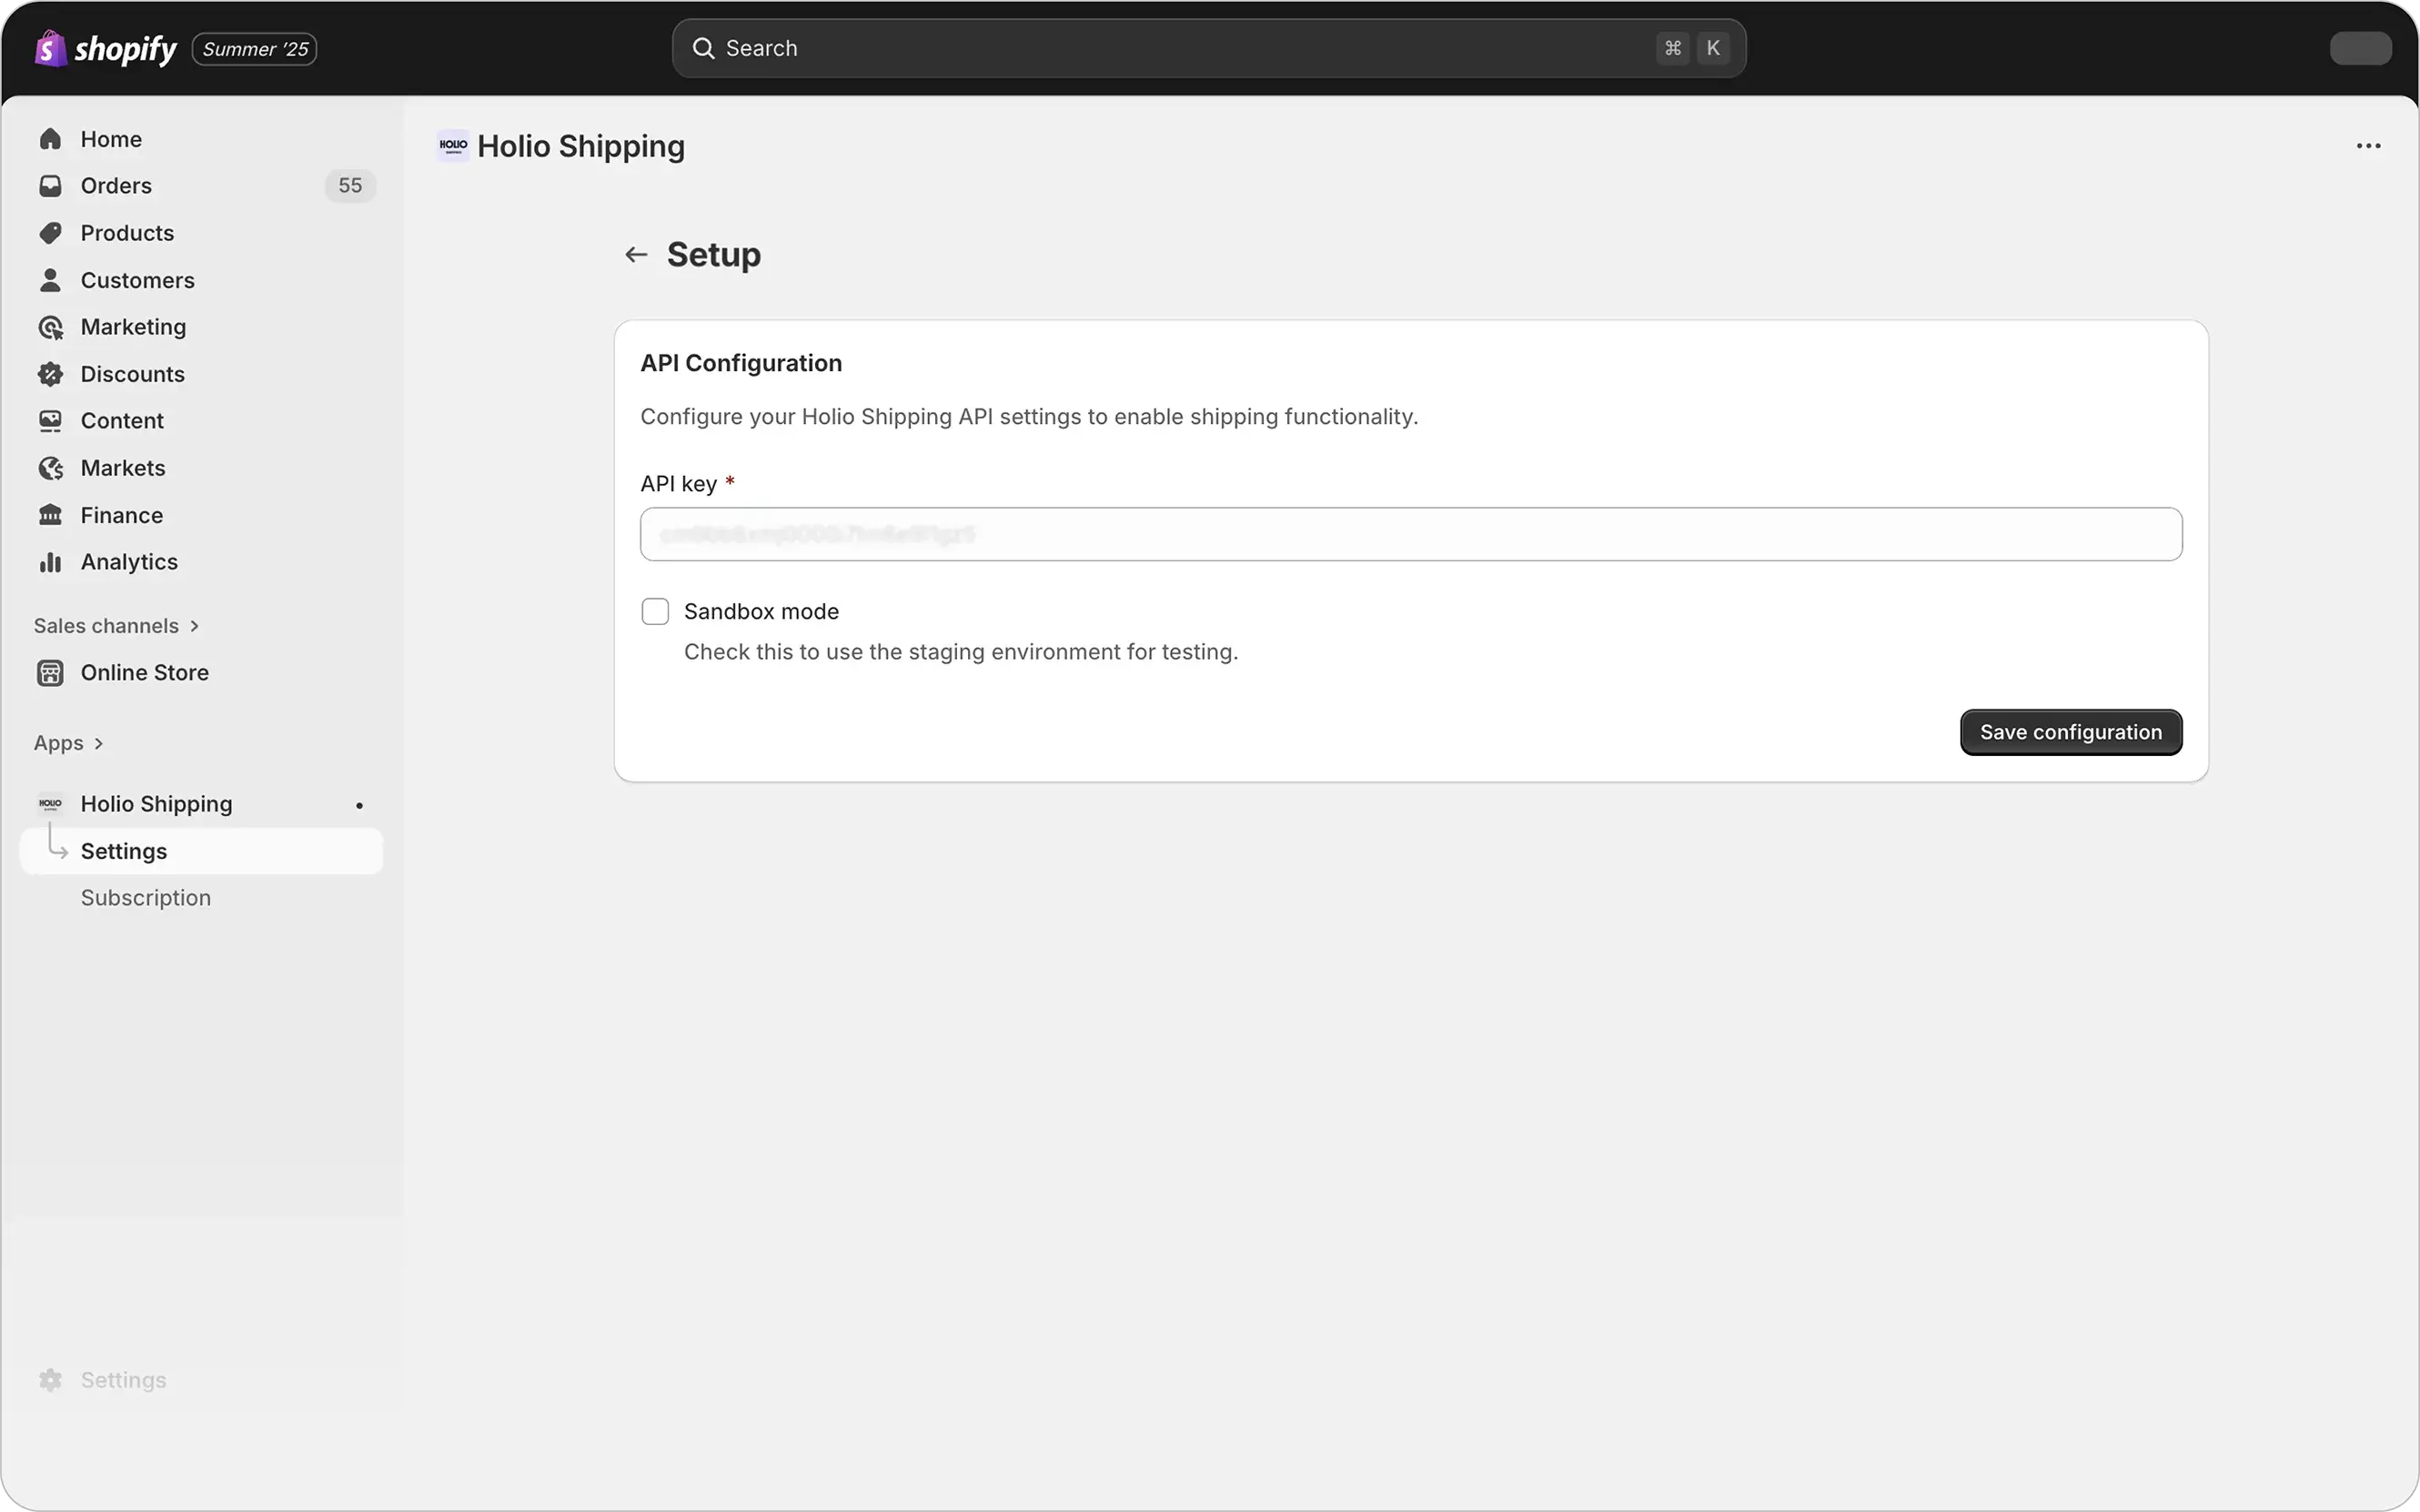The image size is (2420, 1512).
Task: Expand the Apps section chevron
Action: coord(98,743)
